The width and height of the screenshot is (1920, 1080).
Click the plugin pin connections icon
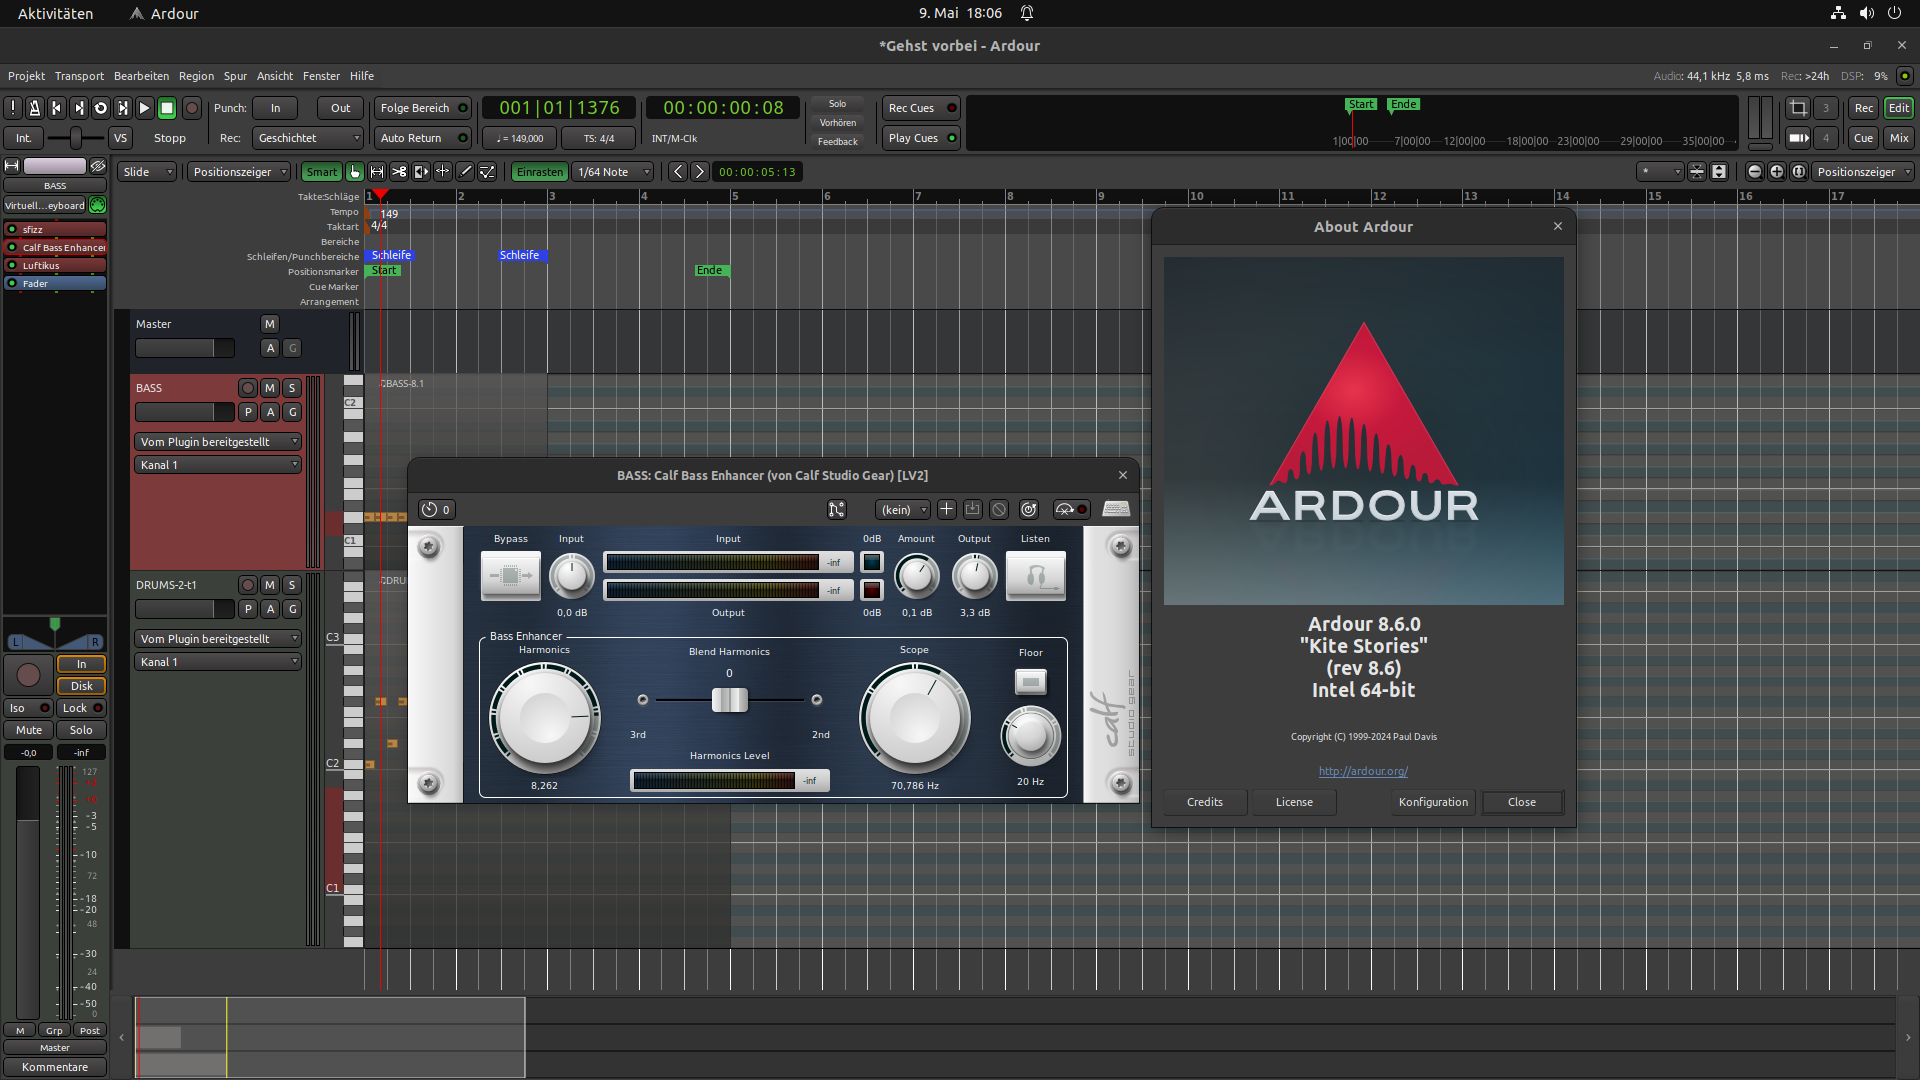(836, 510)
